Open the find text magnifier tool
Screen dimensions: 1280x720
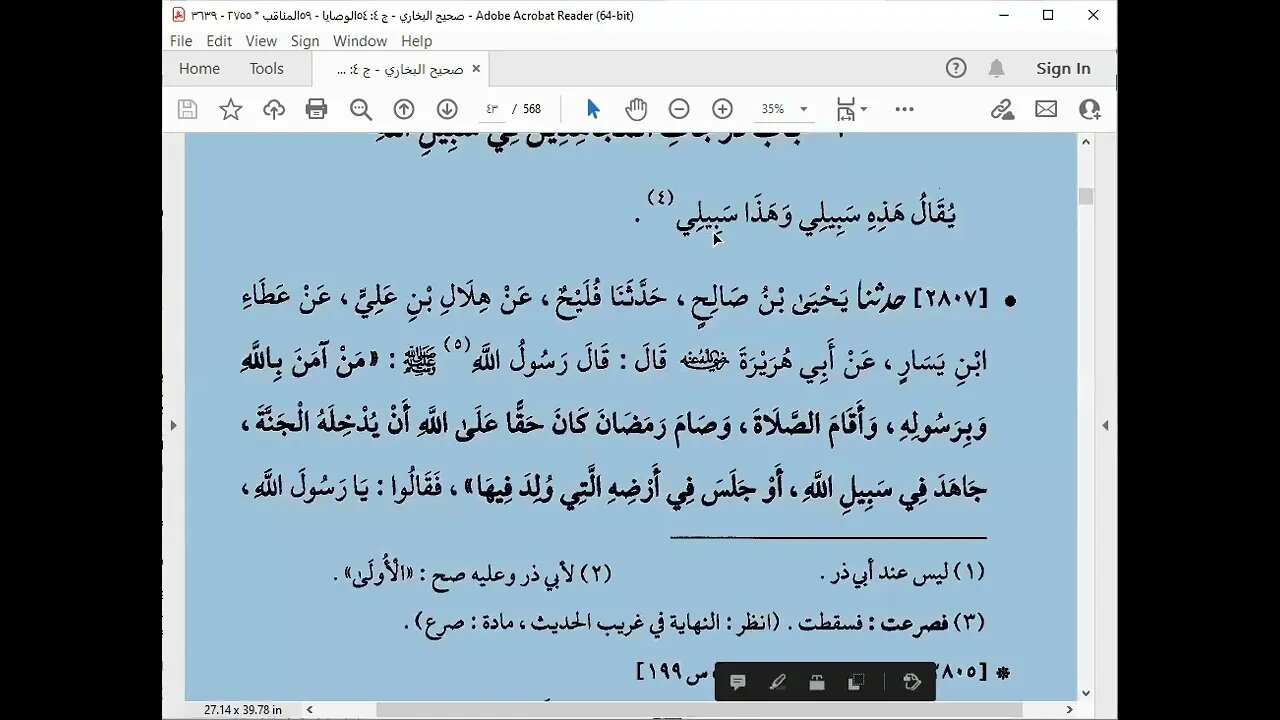pos(360,109)
